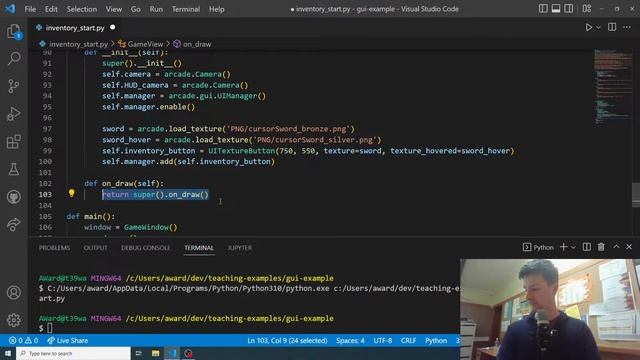The width and height of the screenshot is (640, 360).
Task: Open the Selection menu
Action: point(82,9)
